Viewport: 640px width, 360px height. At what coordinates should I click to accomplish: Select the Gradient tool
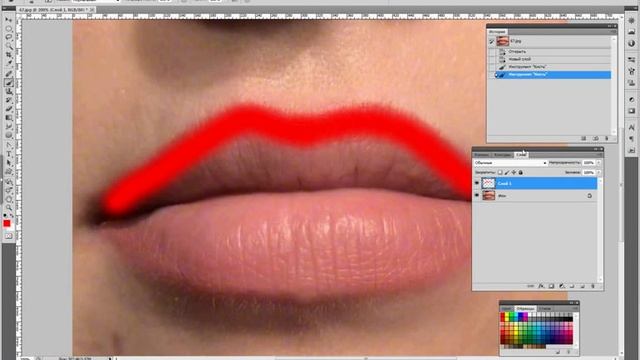click(8, 118)
